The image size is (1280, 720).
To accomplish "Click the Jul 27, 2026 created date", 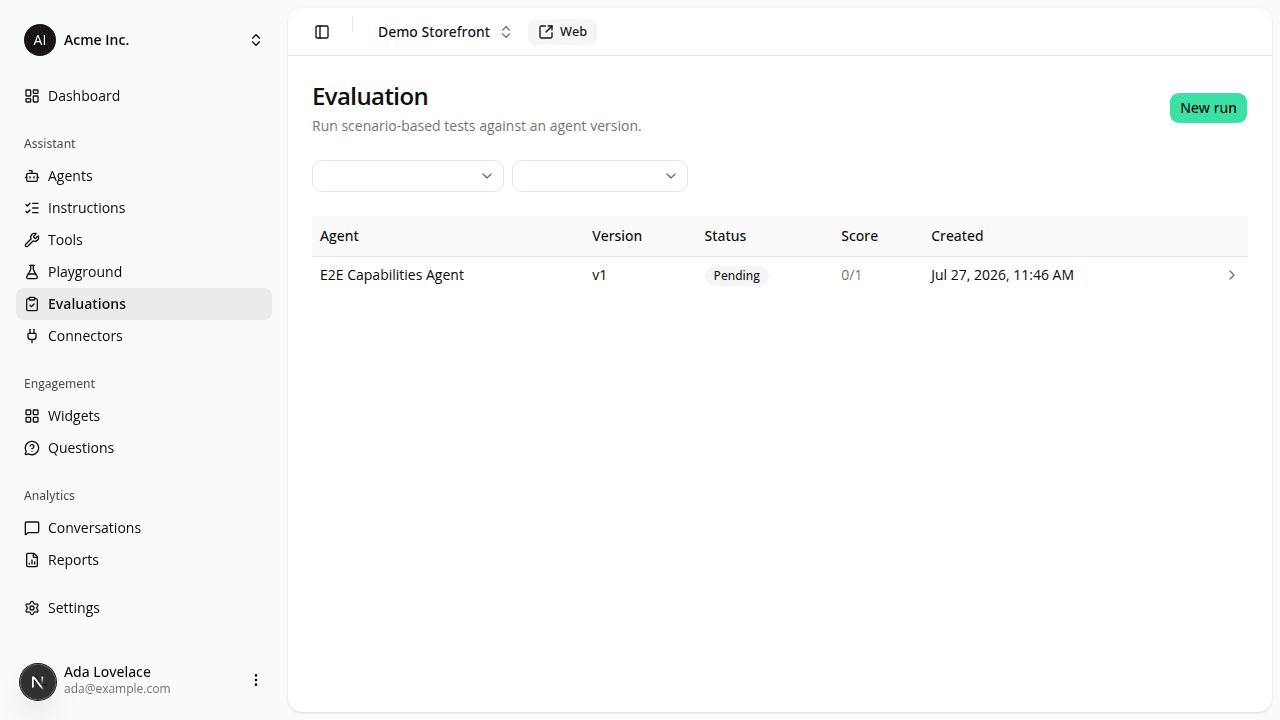I will click(1002, 275).
